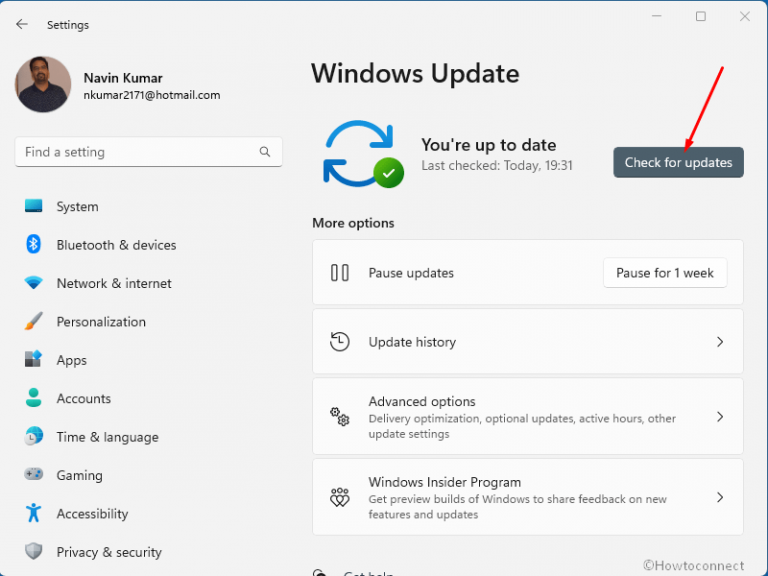Image resolution: width=768 pixels, height=576 pixels.
Task: Click the Personalization paintbrush icon
Action: pos(33,321)
